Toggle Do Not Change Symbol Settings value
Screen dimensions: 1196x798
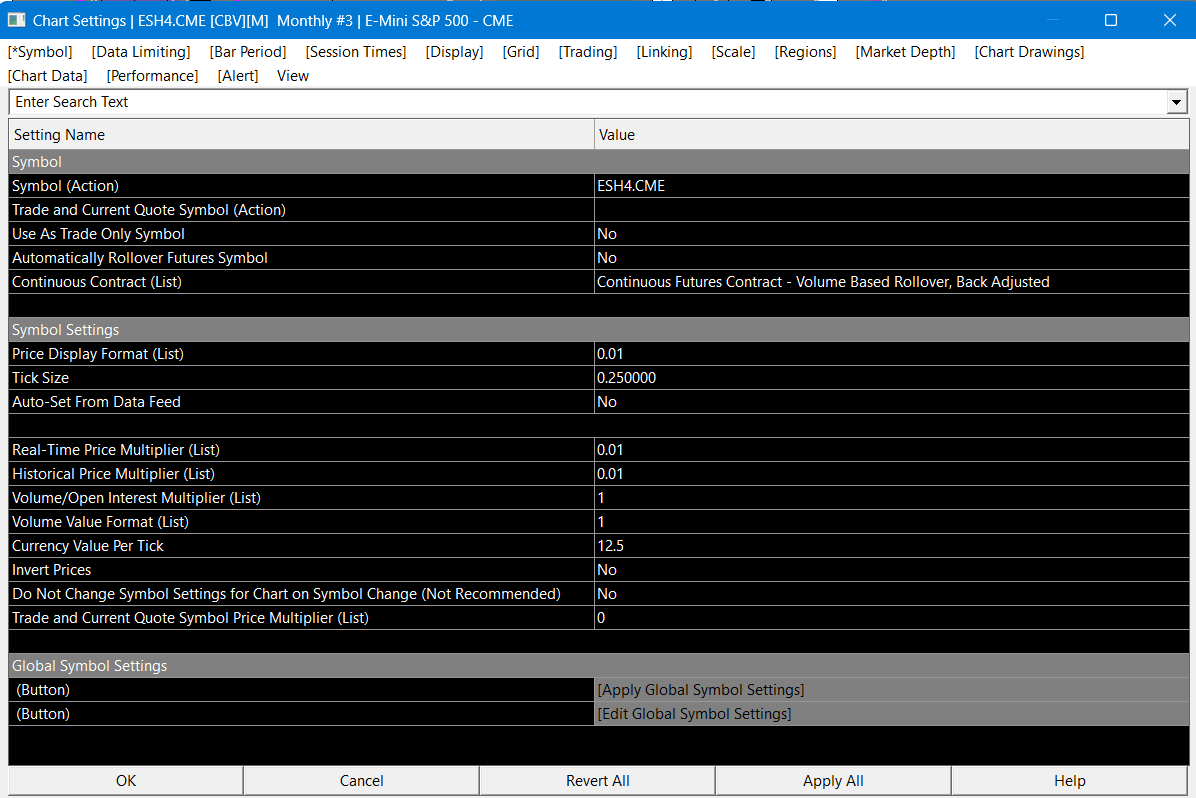point(891,594)
